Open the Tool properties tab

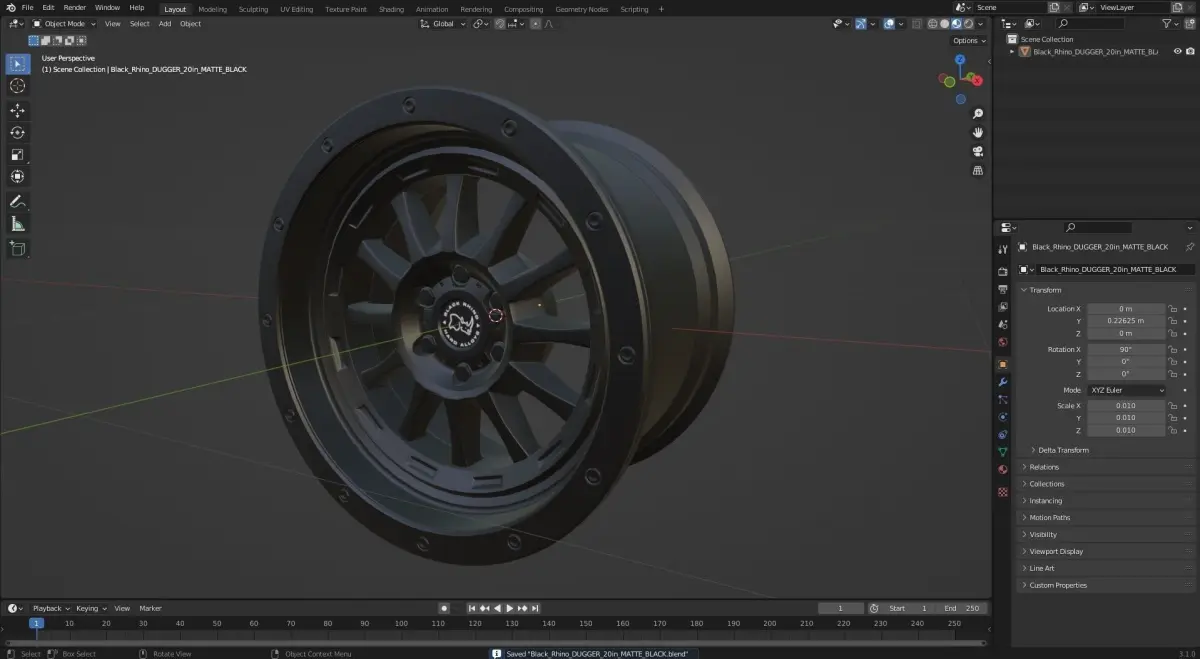click(1003, 249)
